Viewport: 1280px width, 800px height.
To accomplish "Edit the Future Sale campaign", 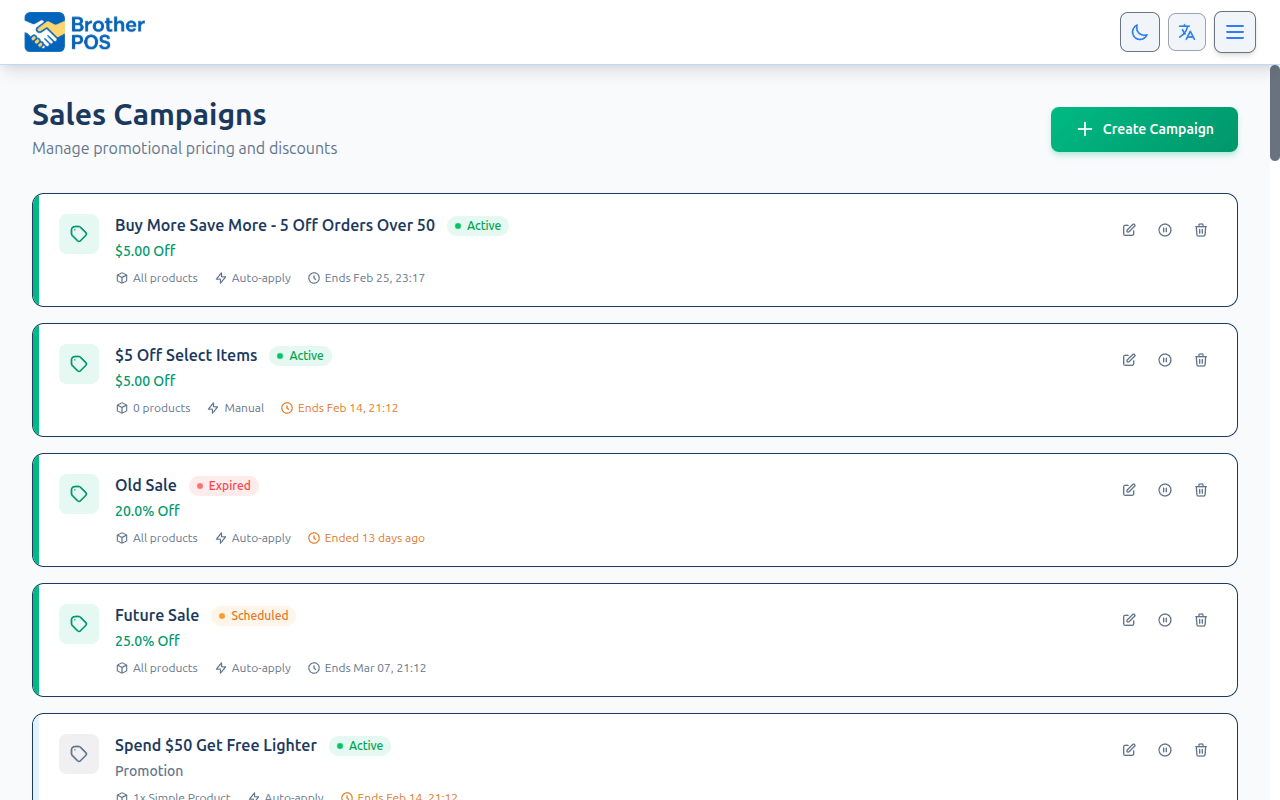I will click(x=1129, y=620).
